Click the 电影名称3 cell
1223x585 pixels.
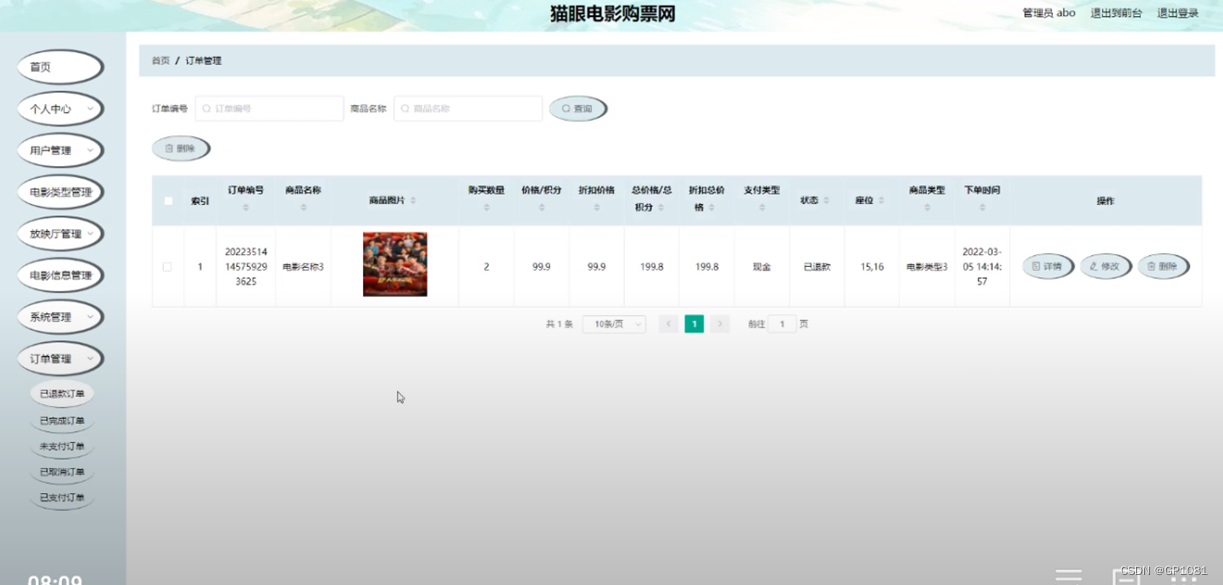(303, 267)
